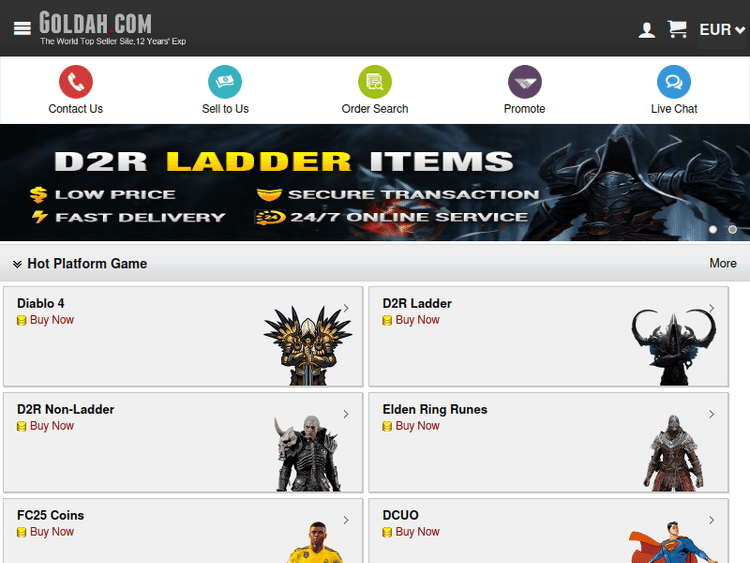The height and width of the screenshot is (563, 750).
Task: Select the first banner carousel dot
Action: point(713,230)
